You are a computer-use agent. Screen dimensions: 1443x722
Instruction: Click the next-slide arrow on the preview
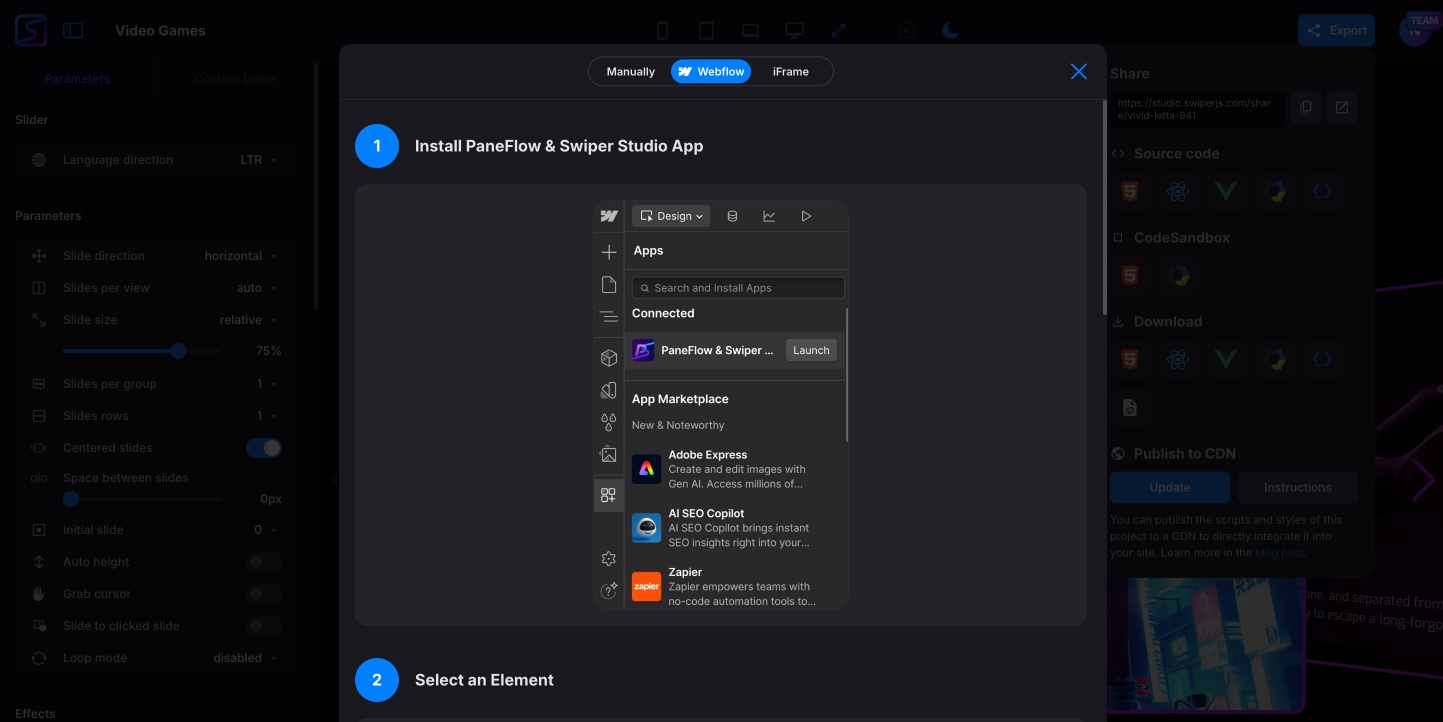click(x=1422, y=480)
